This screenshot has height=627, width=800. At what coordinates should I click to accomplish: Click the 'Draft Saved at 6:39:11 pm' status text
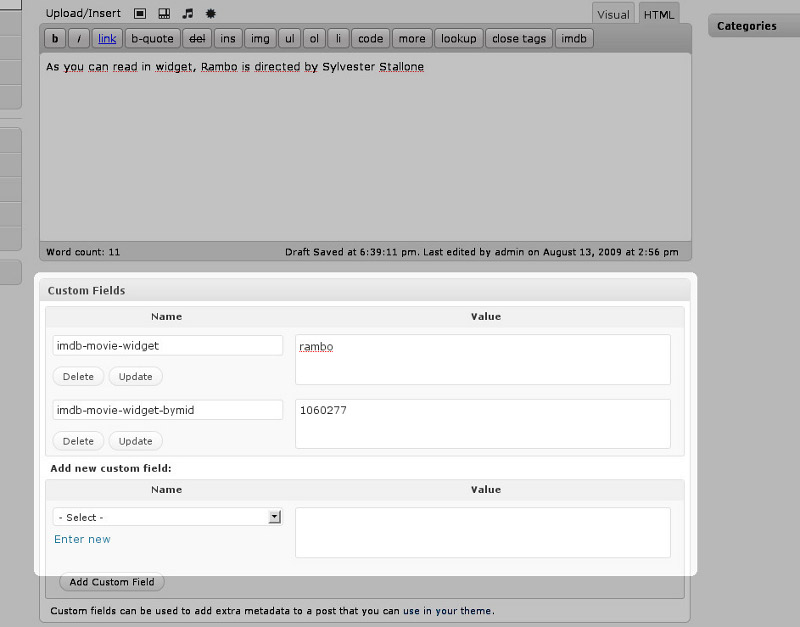(x=352, y=252)
